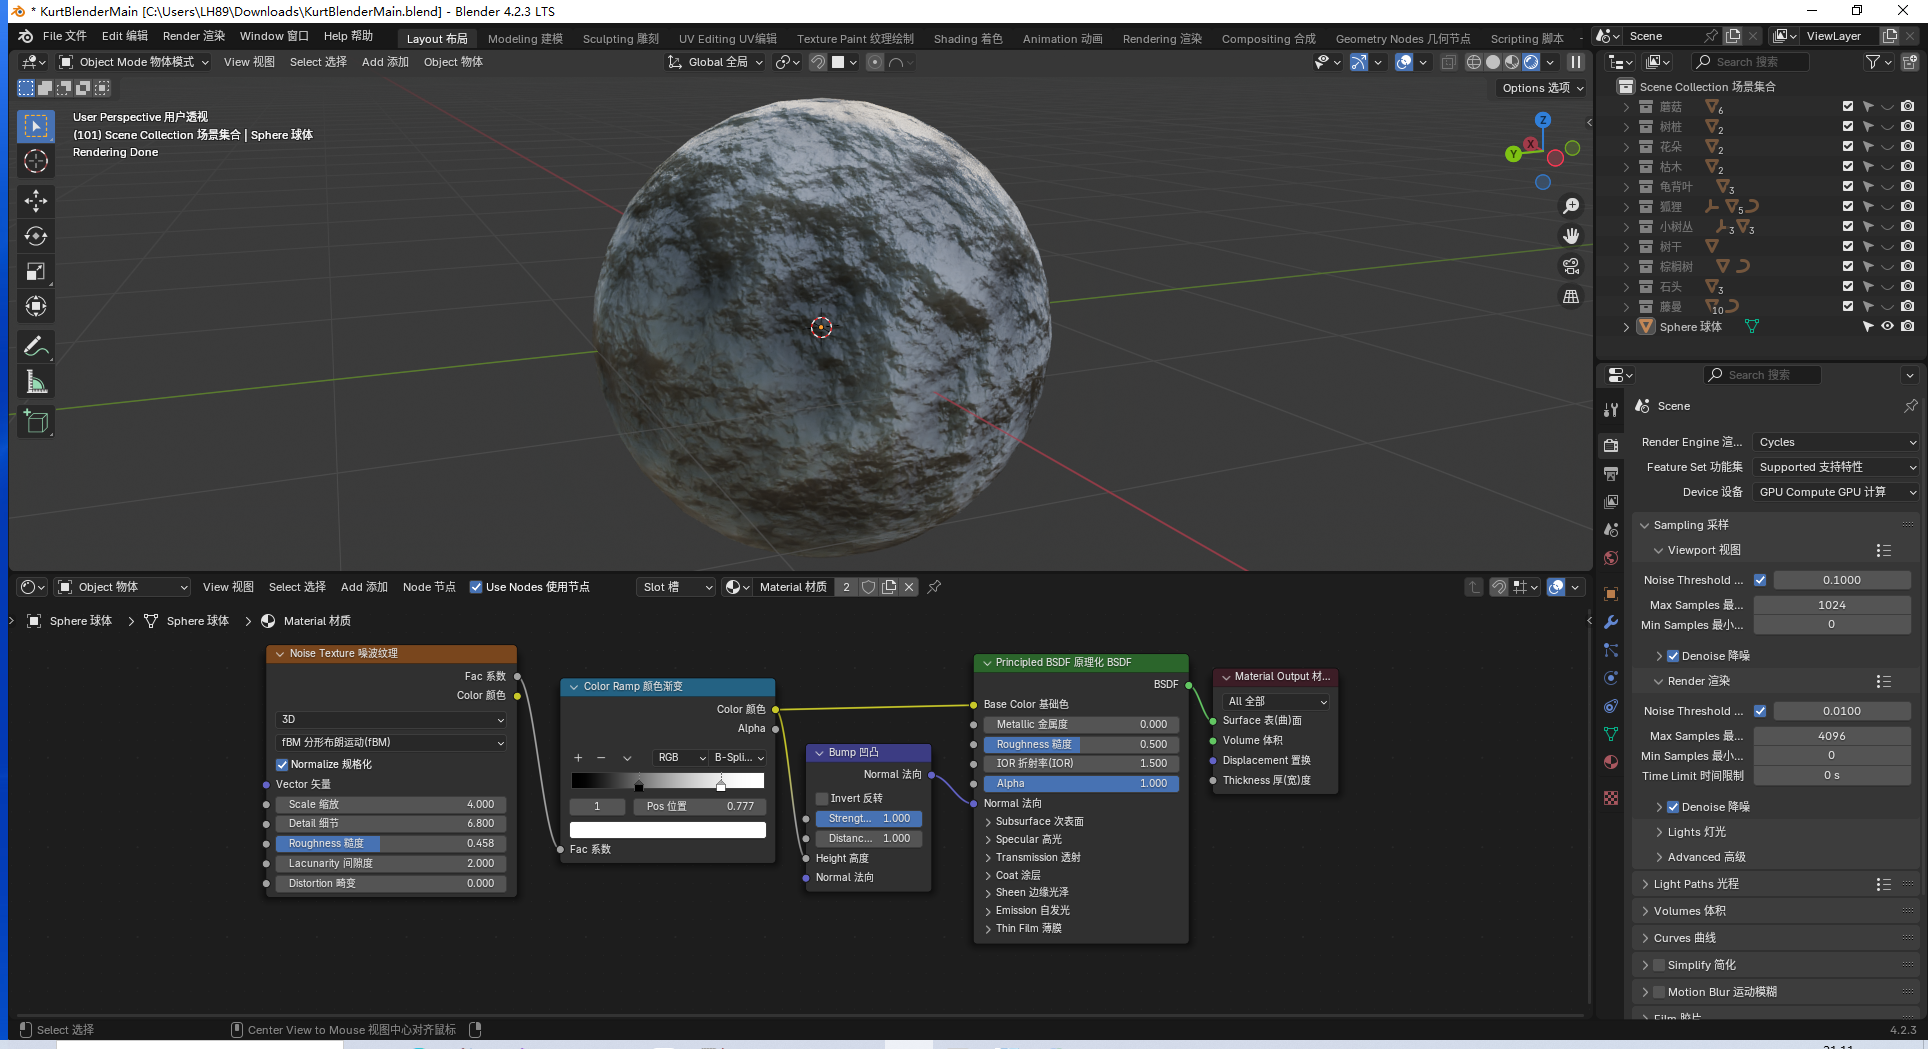Viewport: 1928px width, 1049px height.
Task: Open the Render menu
Action: coord(193,36)
